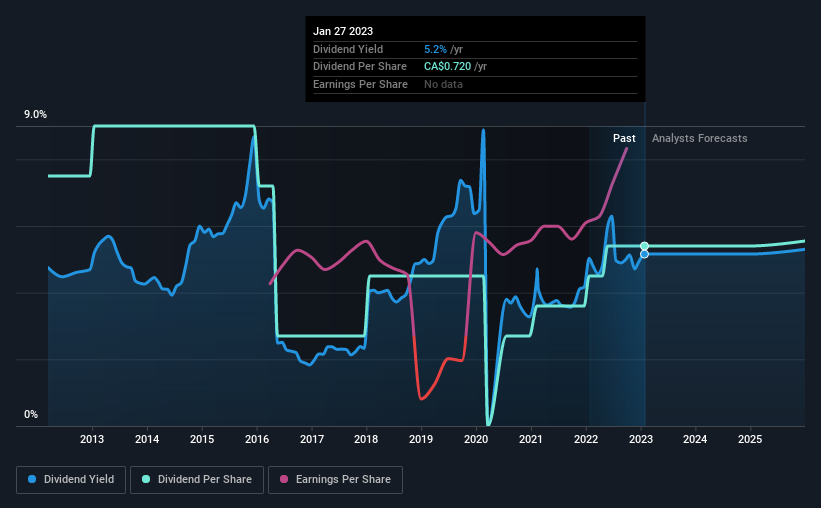The width and height of the screenshot is (821, 508).
Task: Click the 2019 x-axis label
Action: point(421,439)
